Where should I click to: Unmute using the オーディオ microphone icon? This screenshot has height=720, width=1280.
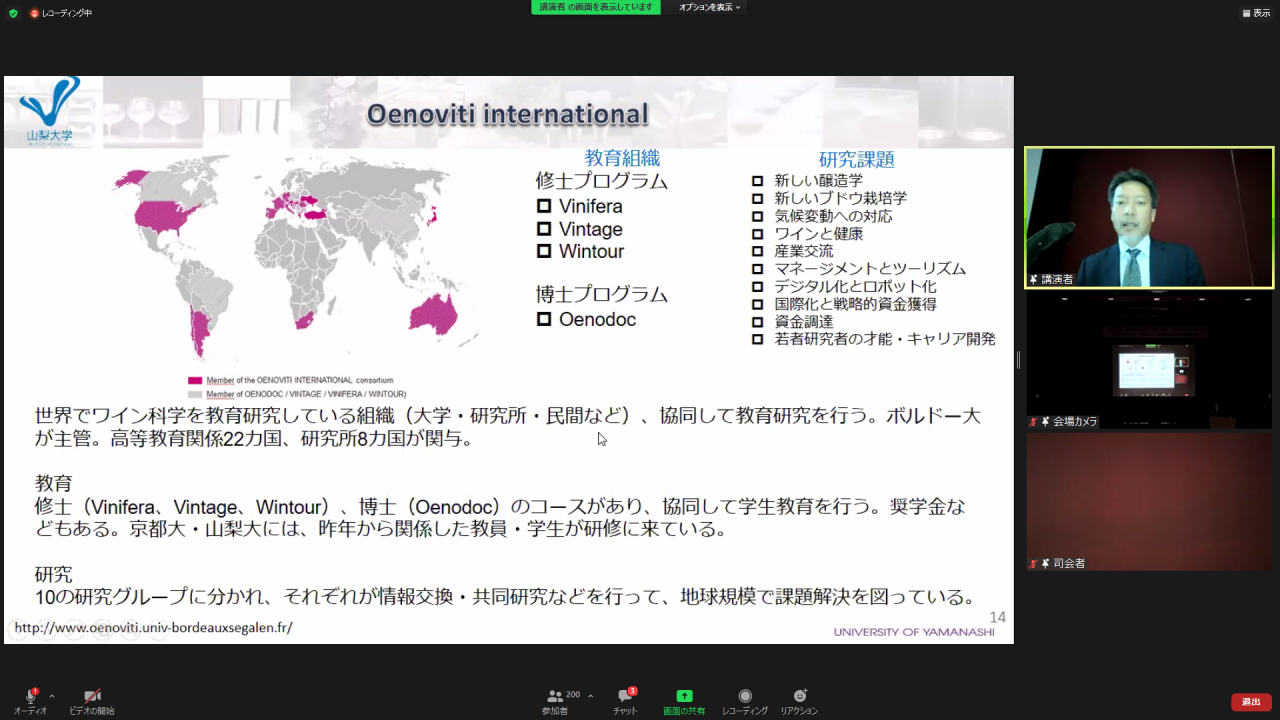pyautogui.click(x=30, y=696)
